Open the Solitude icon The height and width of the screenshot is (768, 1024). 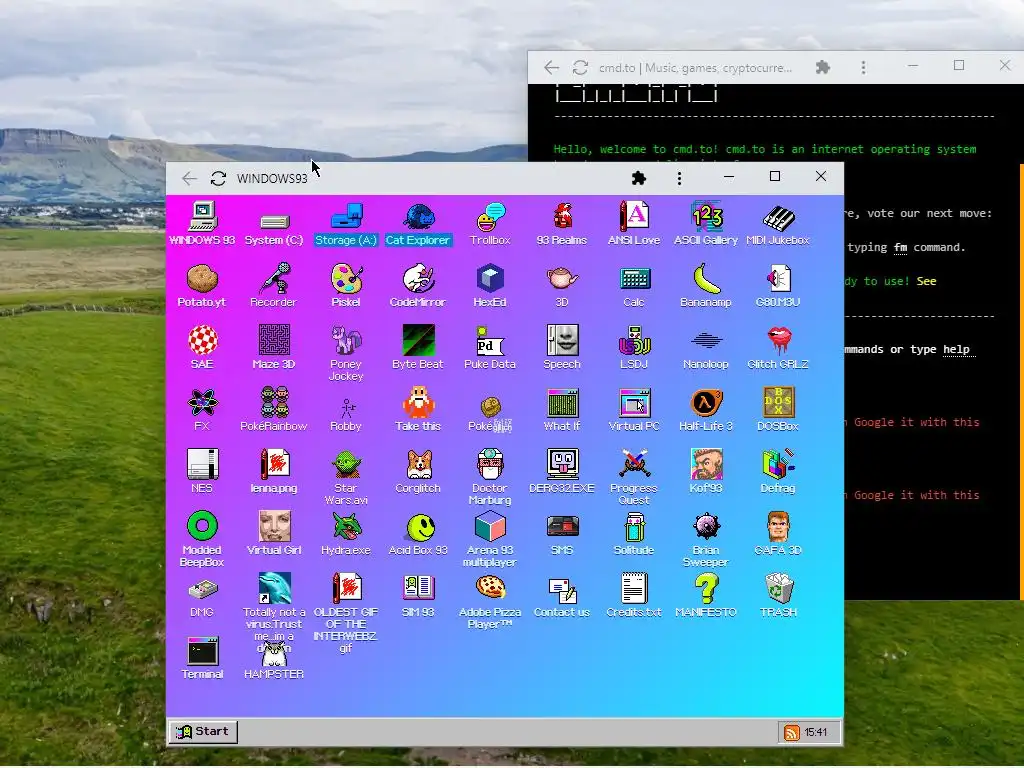pos(634,526)
